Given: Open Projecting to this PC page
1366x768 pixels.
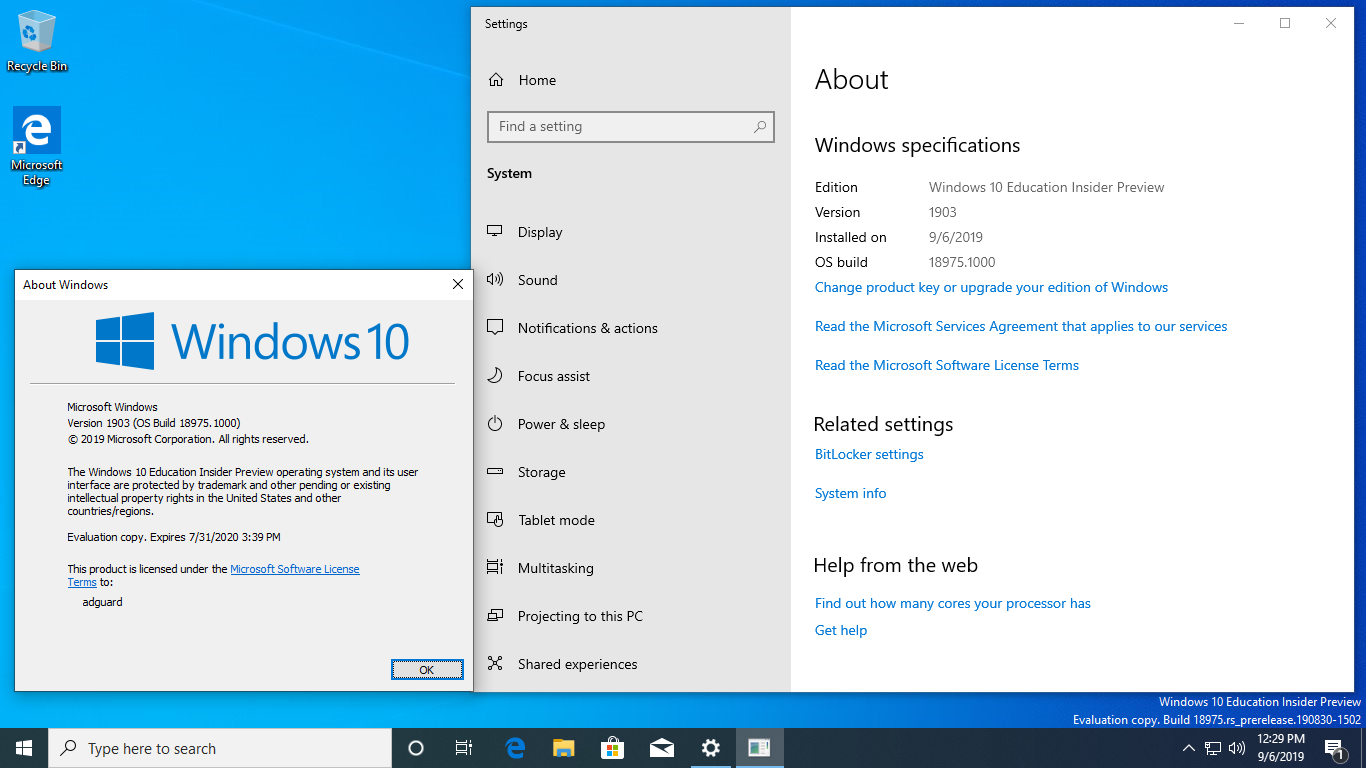Looking at the screenshot, I should [x=630, y=616].
